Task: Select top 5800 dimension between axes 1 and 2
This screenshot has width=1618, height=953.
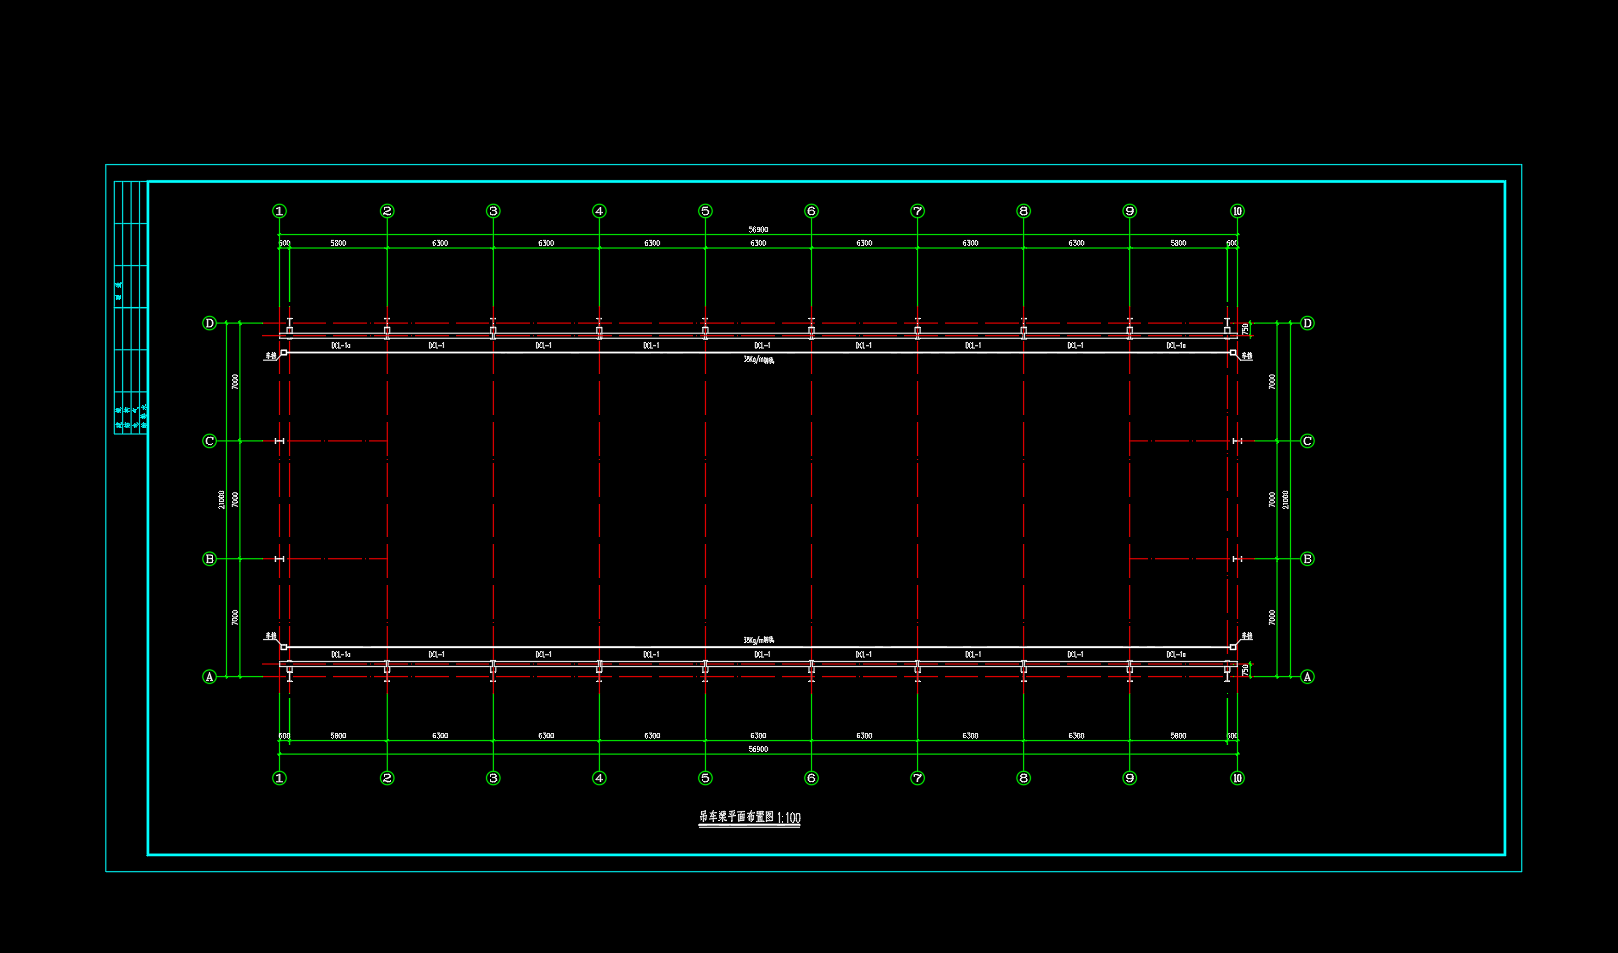Action: tap(338, 243)
